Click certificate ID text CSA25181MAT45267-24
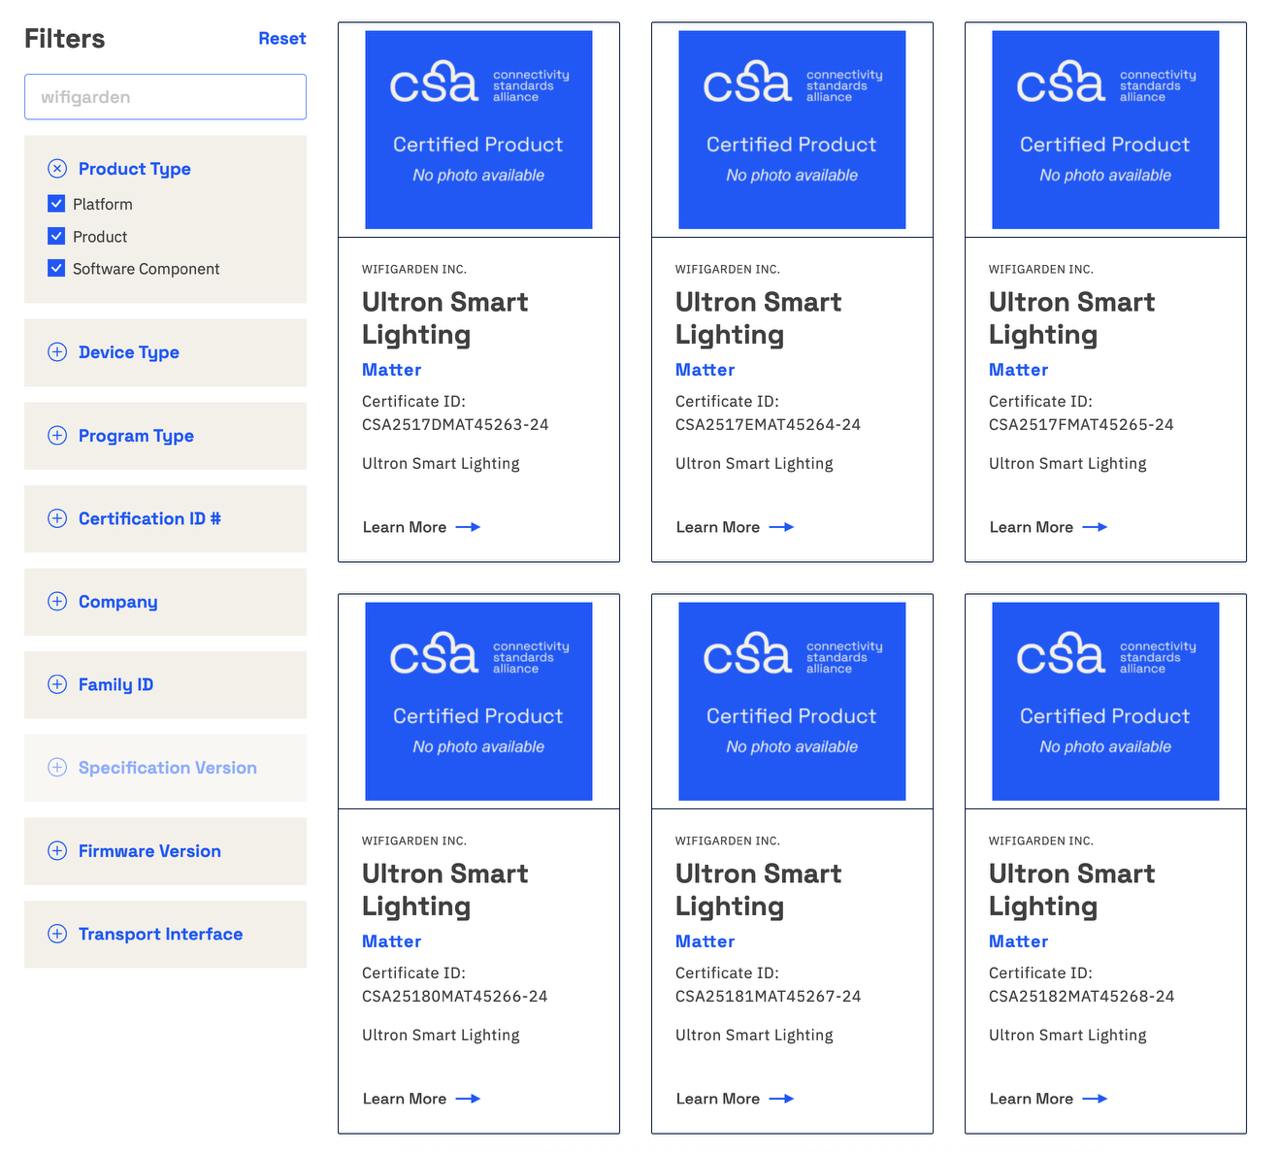The image size is (1280, 1153). [x=768, y=996]
